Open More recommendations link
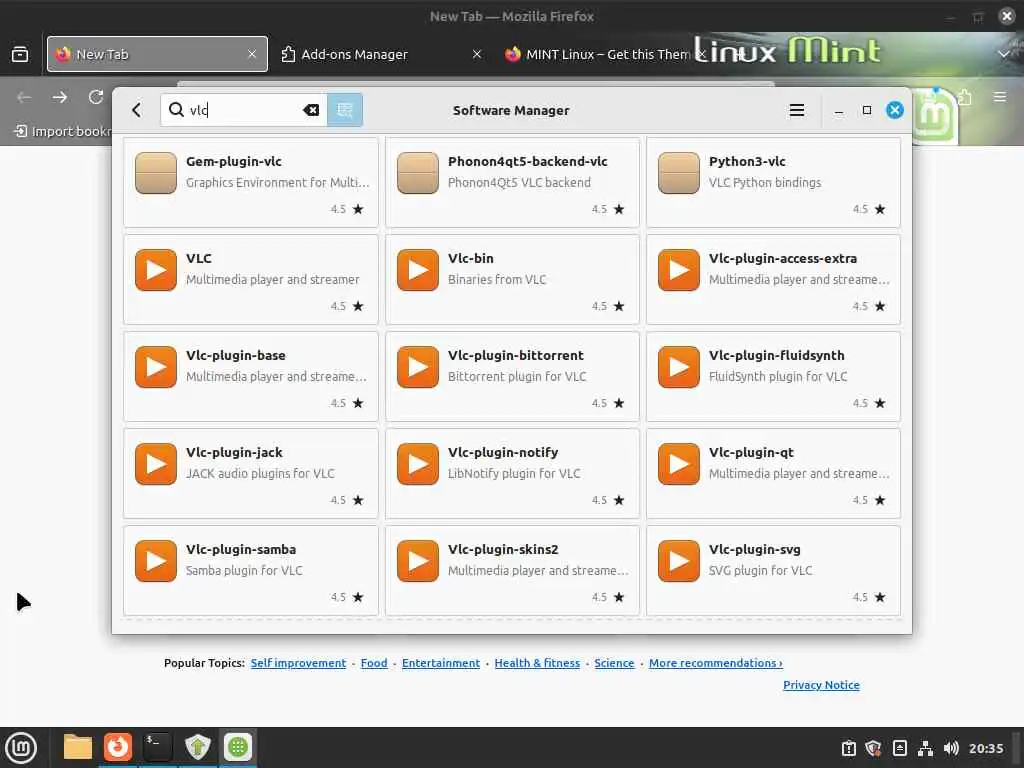 tap(716, 663)
